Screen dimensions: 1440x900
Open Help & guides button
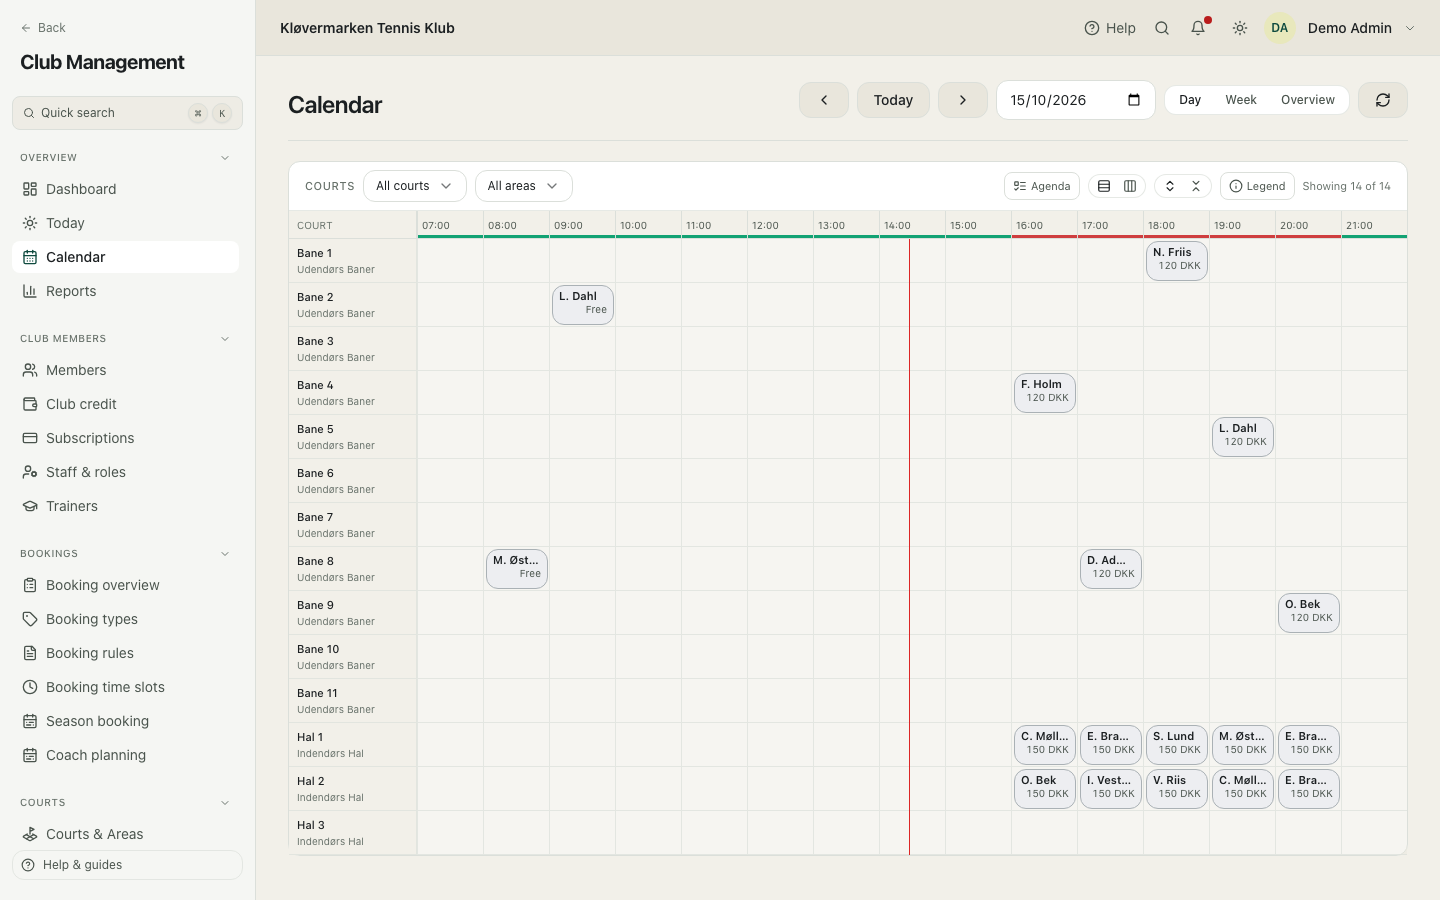pos(127,865)
